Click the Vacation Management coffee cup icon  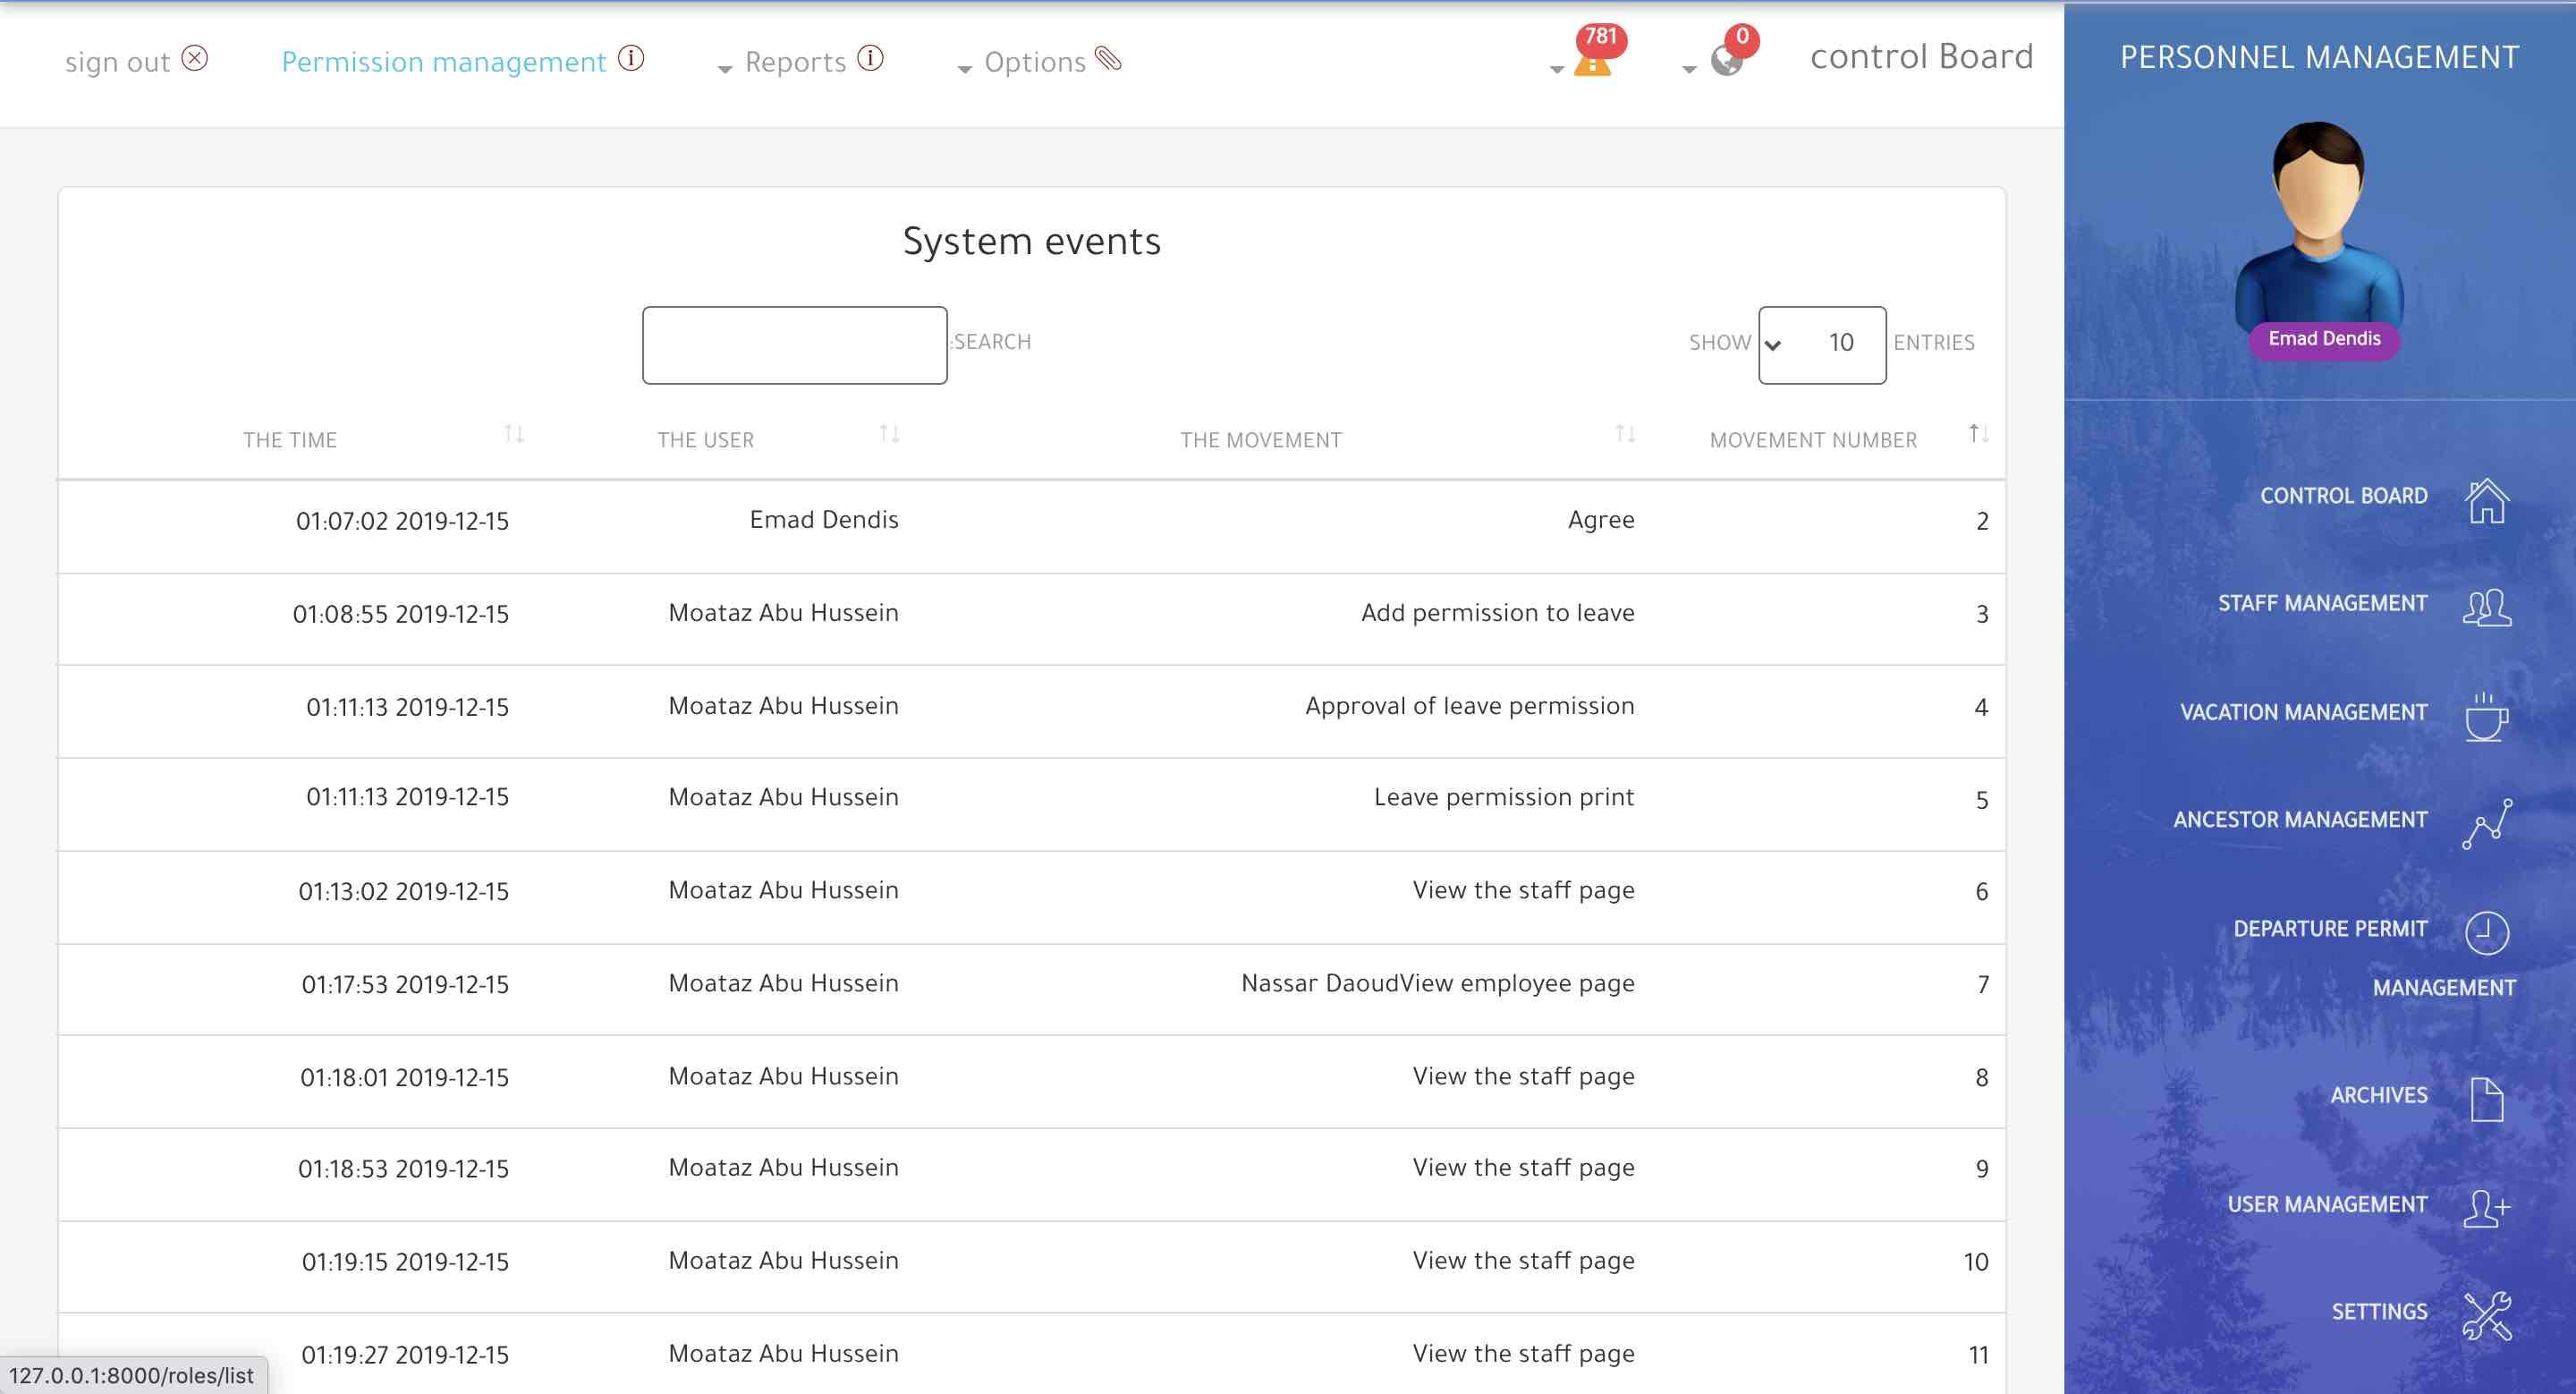pos(2486,716)
